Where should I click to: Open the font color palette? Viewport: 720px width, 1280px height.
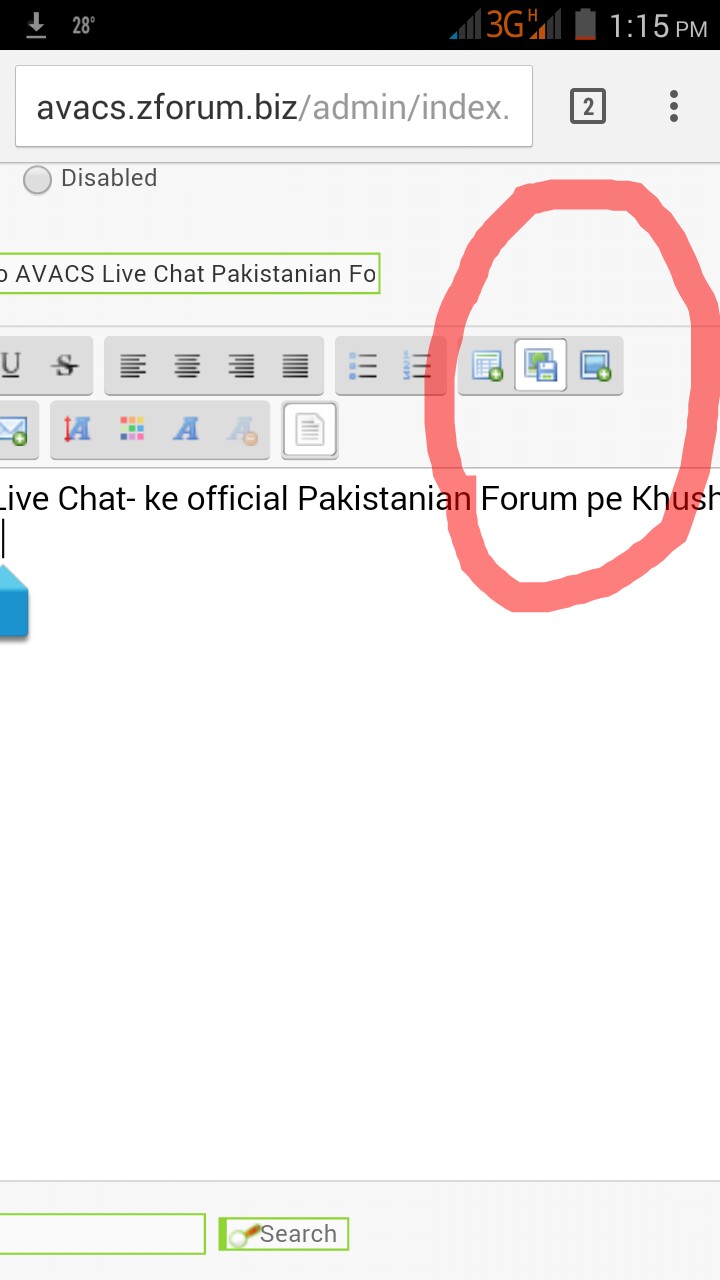[132, 430]
